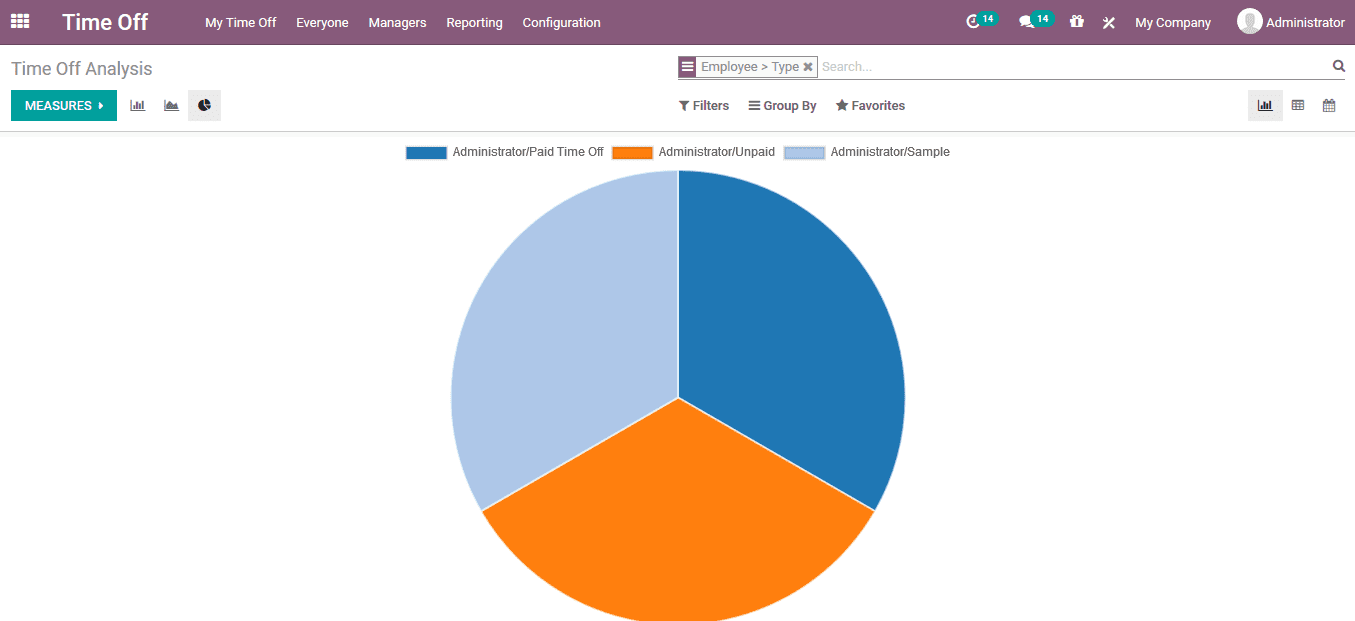Image resolution: width=1355 pixels, height=621 pixels.
Task: Open the messaging conversations panel
Action: coord(1030,22)
